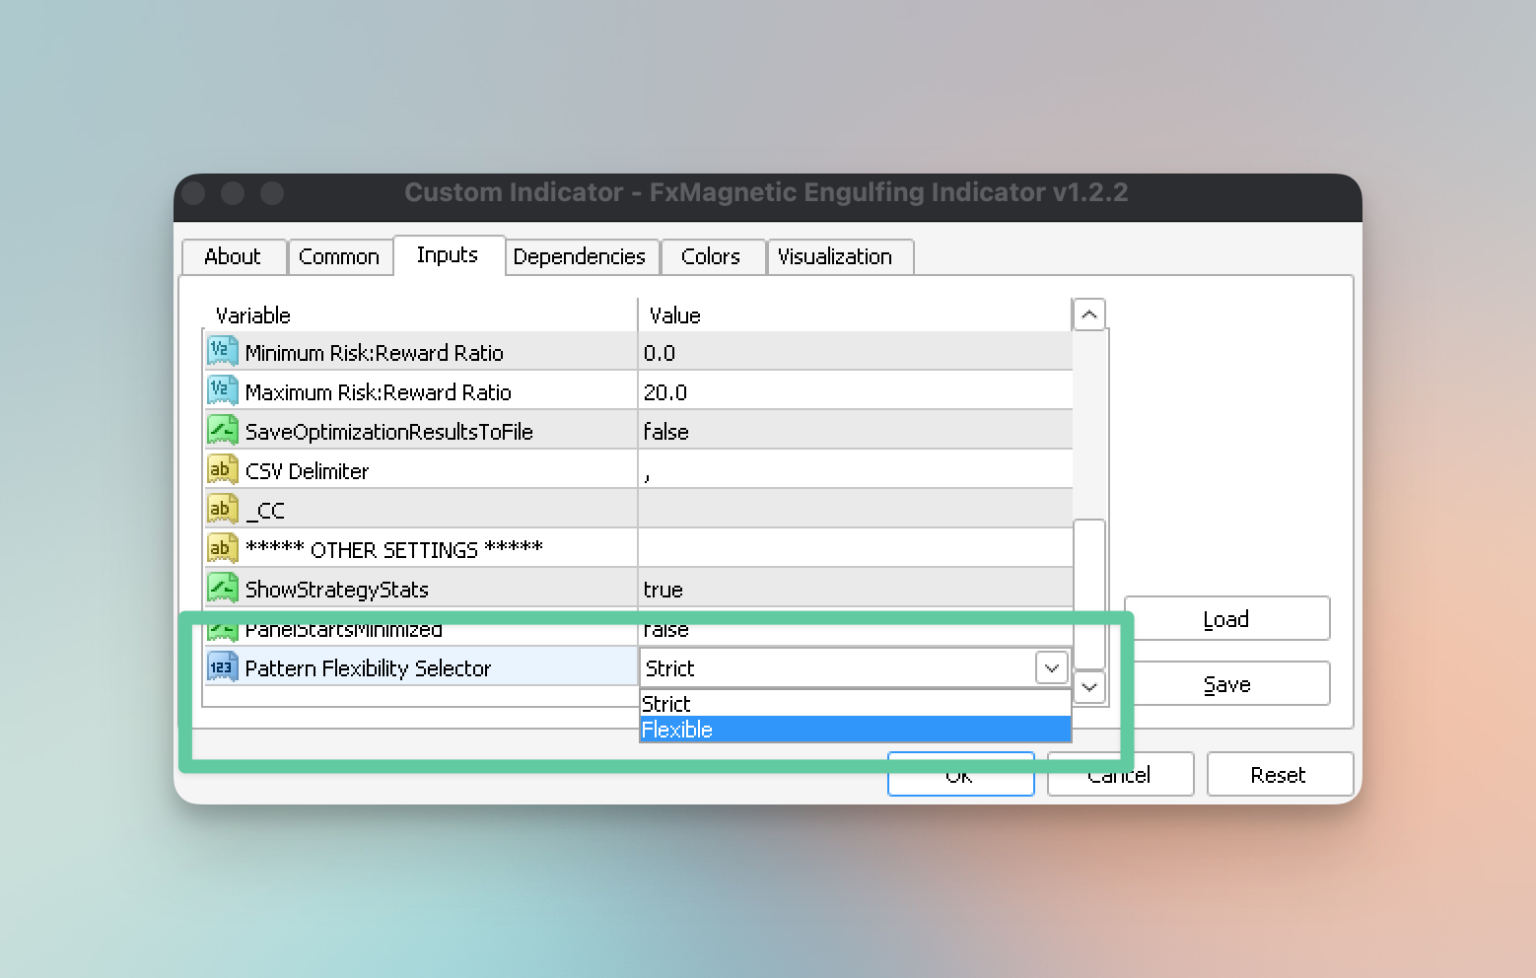Click the Reset button

(1279, 775)
